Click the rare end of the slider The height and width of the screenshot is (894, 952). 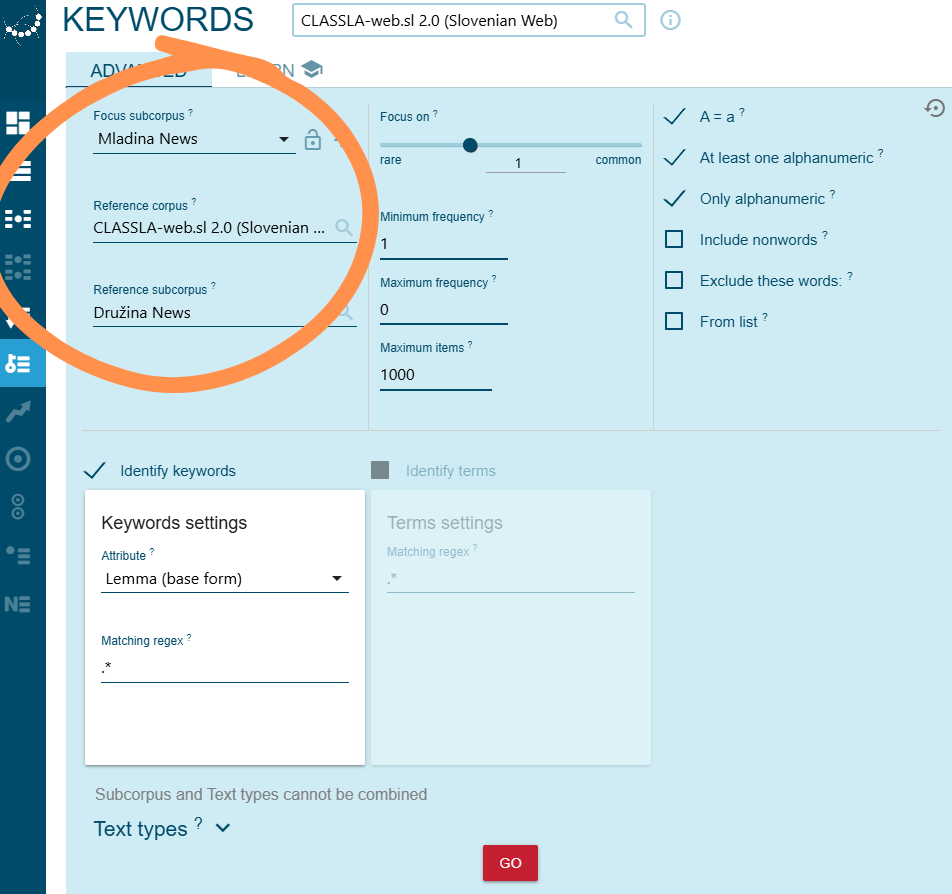[x=390, y=160]
